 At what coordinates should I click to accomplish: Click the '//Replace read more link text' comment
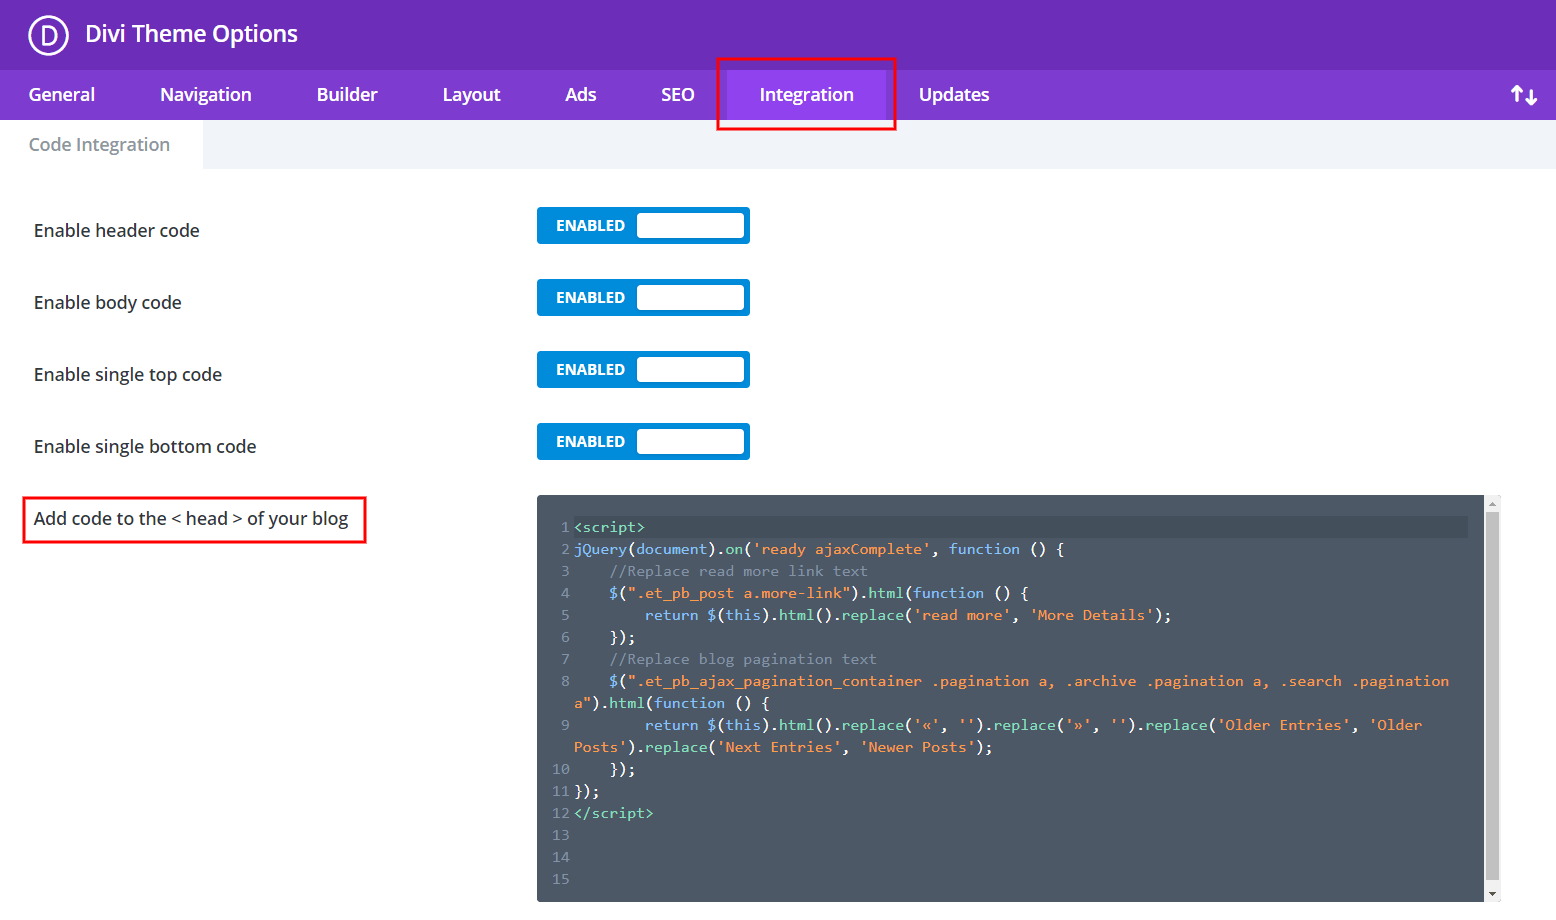[x=738, y=571]
